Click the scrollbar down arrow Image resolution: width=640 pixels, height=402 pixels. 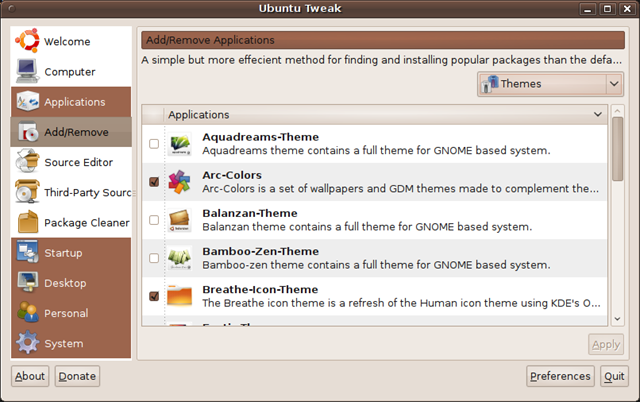coord(618,319)
